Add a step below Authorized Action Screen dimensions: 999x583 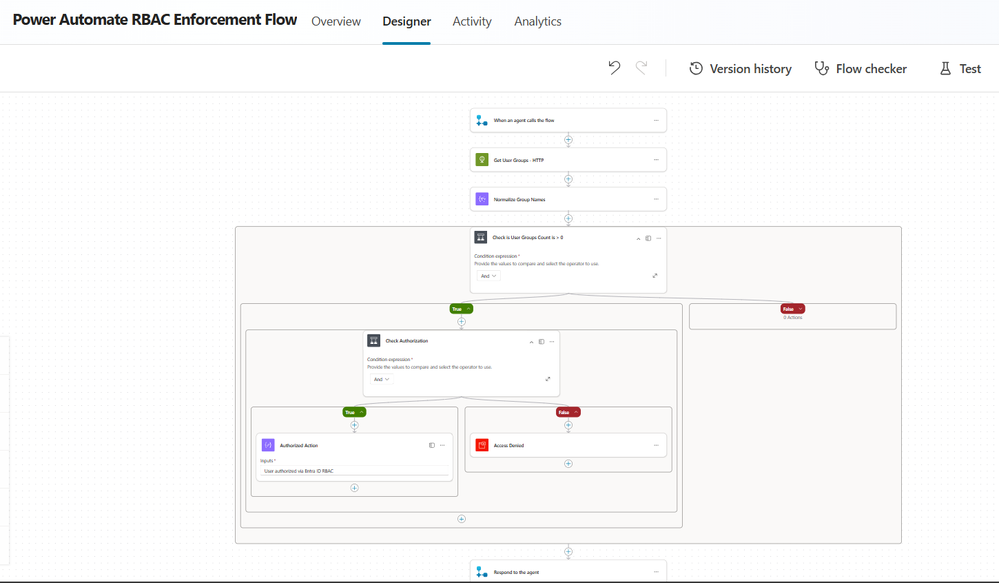(x=354, y=488)
